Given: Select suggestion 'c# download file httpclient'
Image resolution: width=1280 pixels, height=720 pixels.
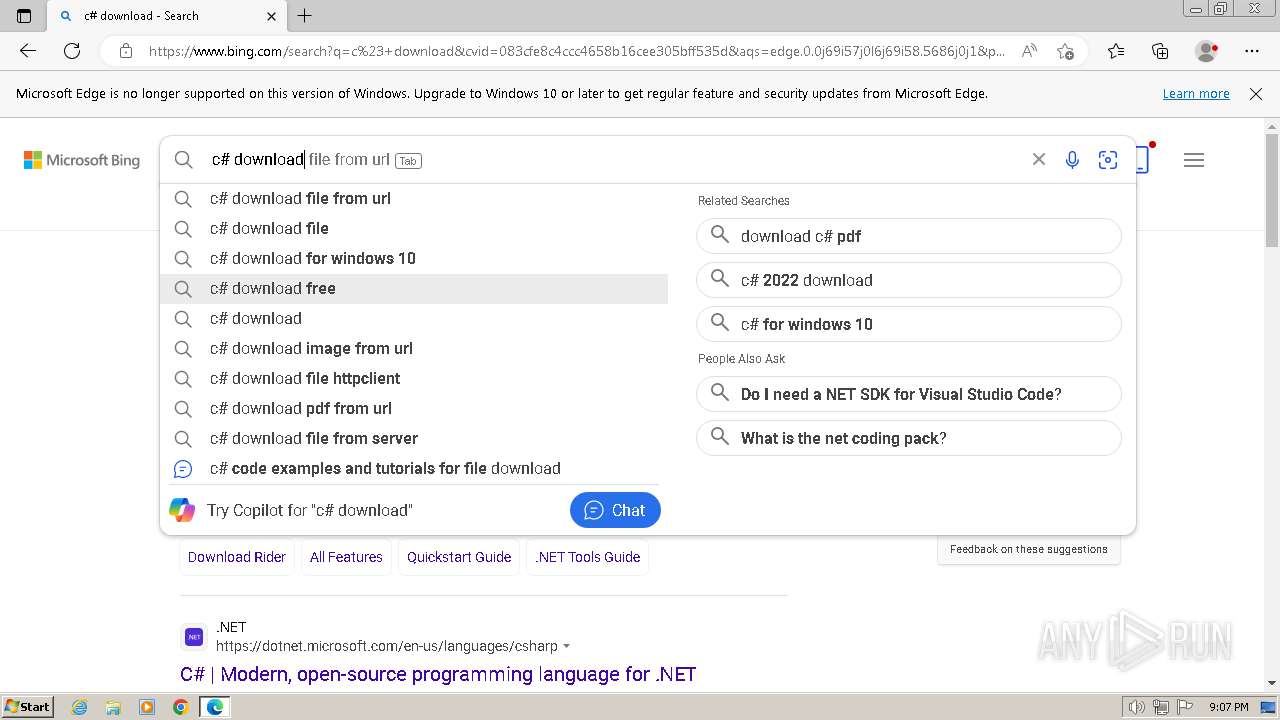Looking at the screenshot, I should coord(414,378).
